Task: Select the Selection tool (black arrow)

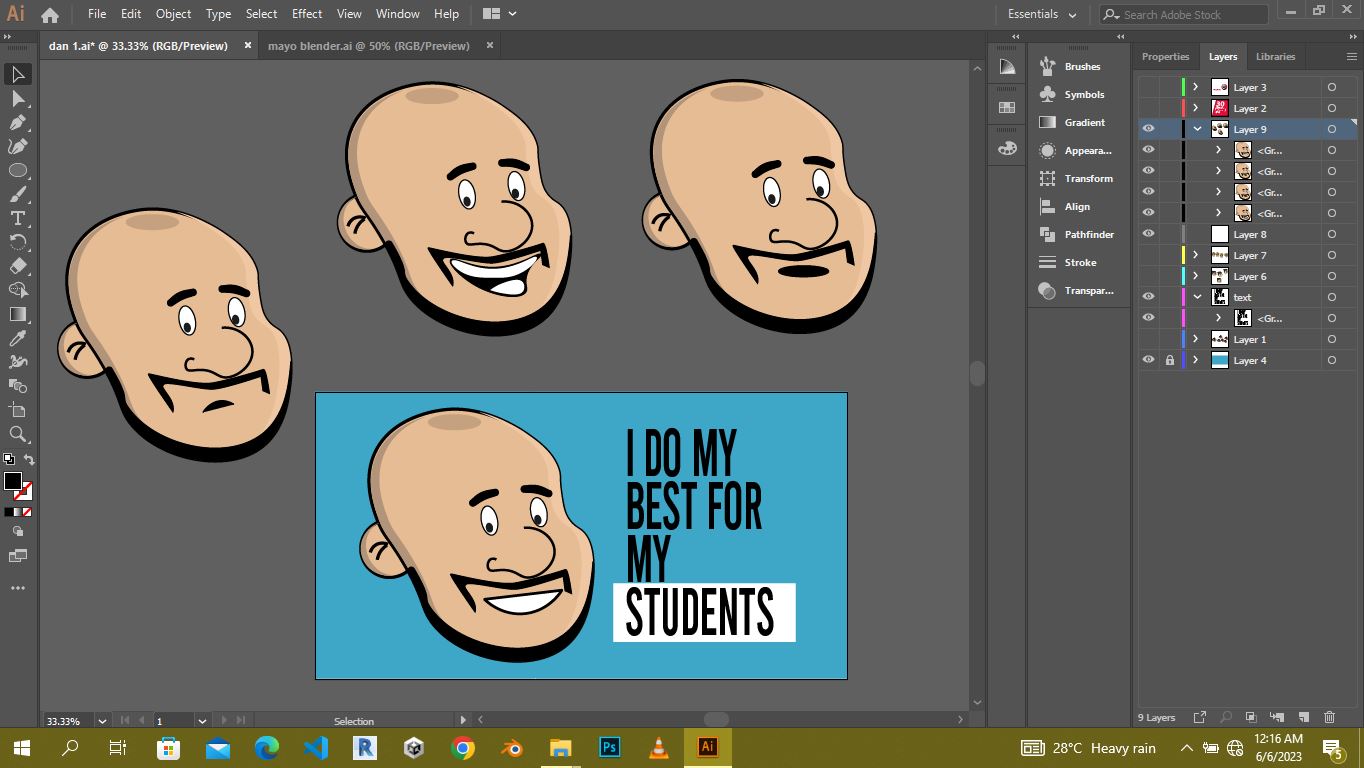Action: pos(18,74)
